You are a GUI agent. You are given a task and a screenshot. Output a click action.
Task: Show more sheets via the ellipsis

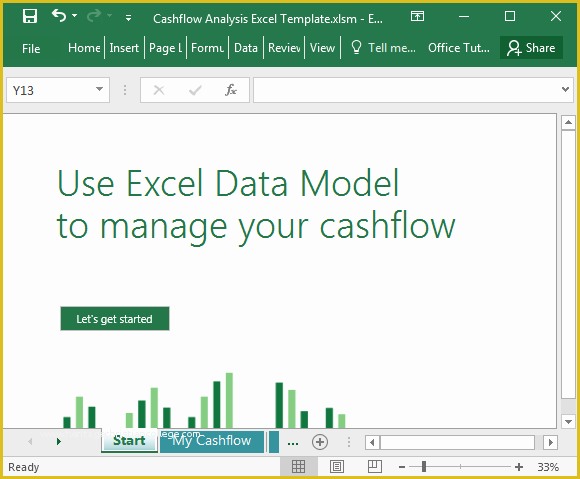click(293, 442)
